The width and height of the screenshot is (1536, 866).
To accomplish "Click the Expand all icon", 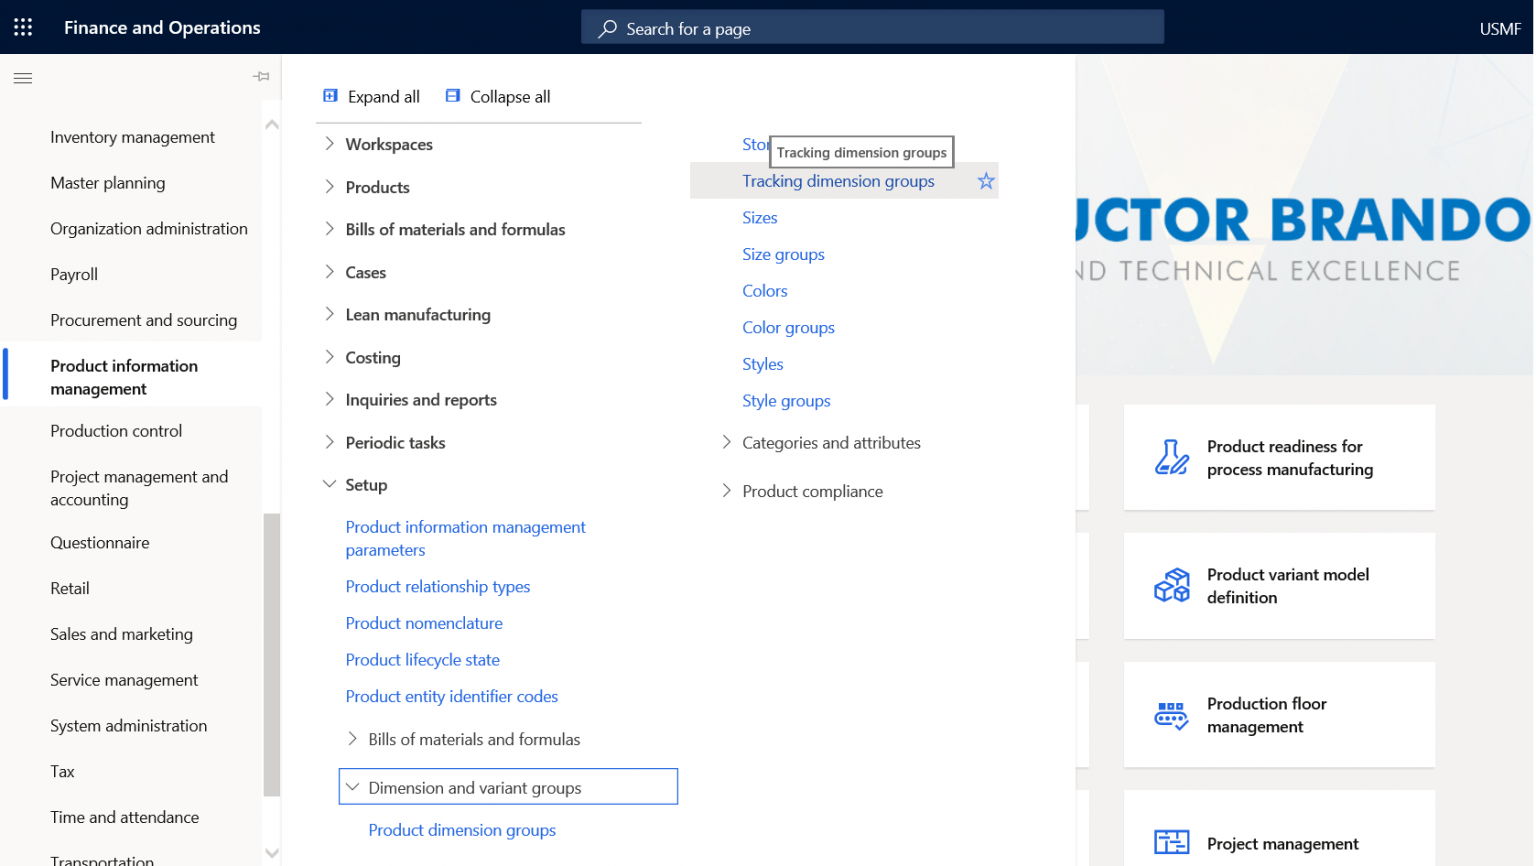I will [330, 95].
